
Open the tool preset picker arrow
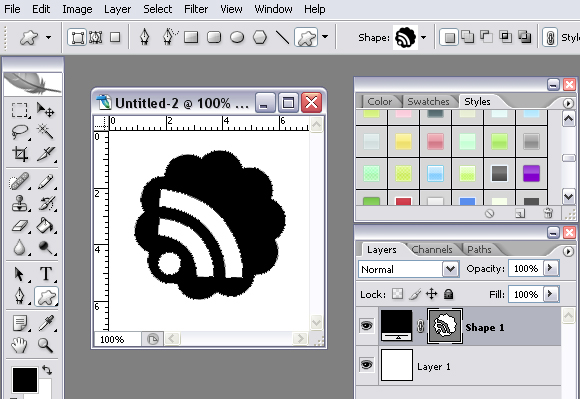(48, 37)
